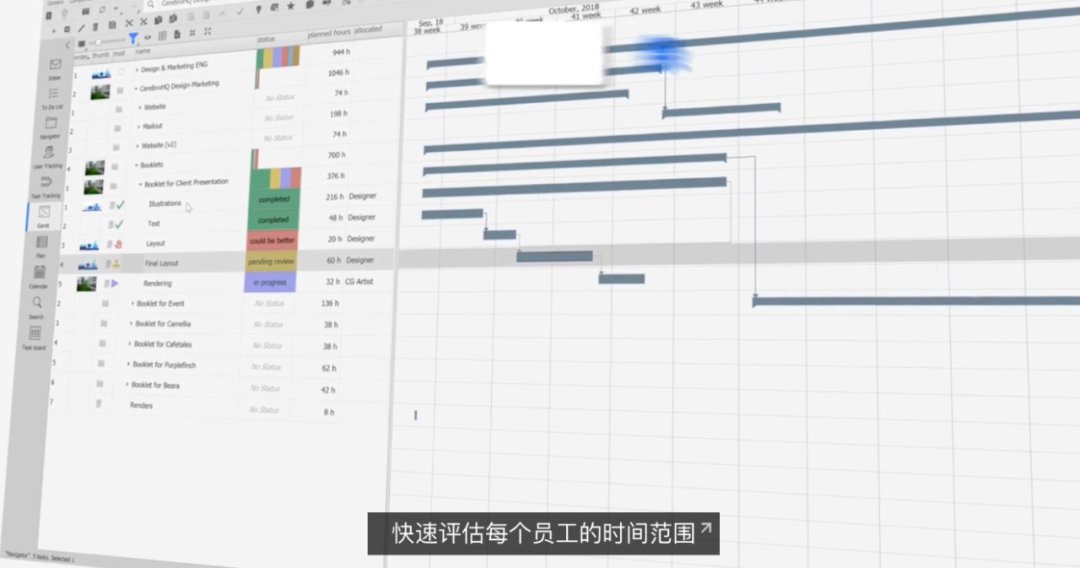Click the green checkmark icon in the Illustrations row
Image resolution: width=1080 pixels, height=568 pixels.
(121, 205)
